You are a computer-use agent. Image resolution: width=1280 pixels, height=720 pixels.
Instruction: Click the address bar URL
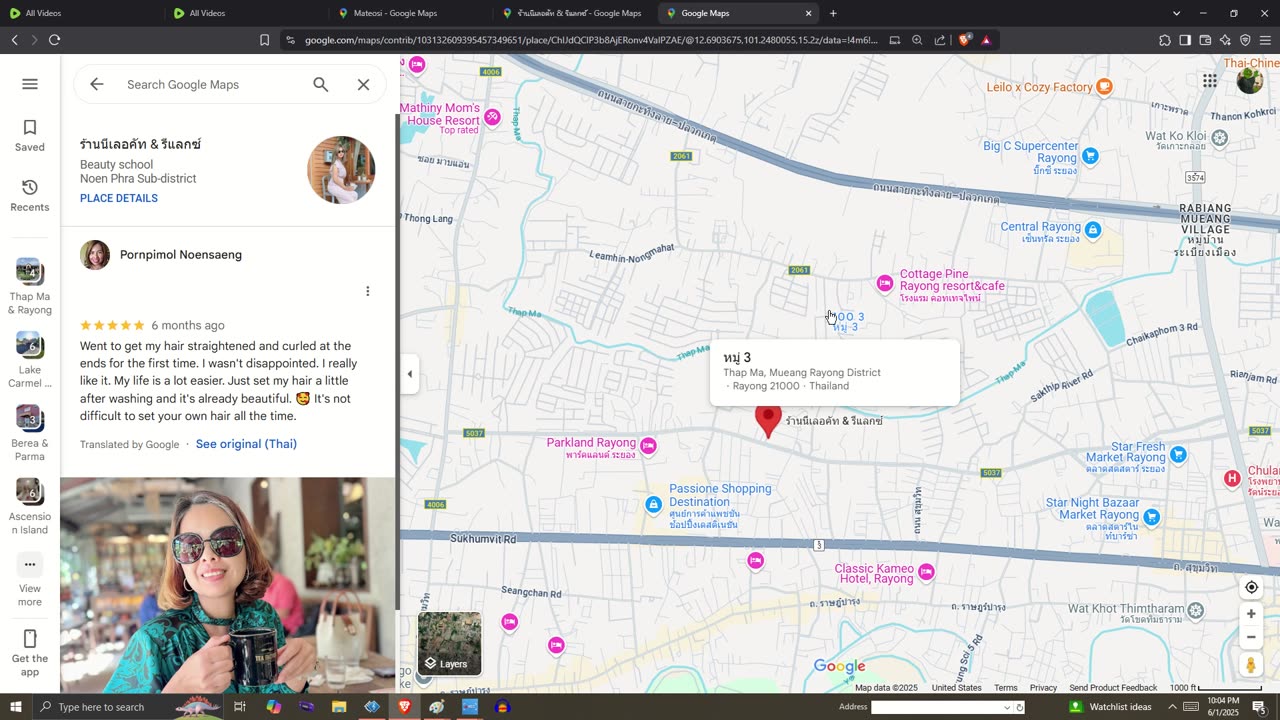click(x=591, y=40)
